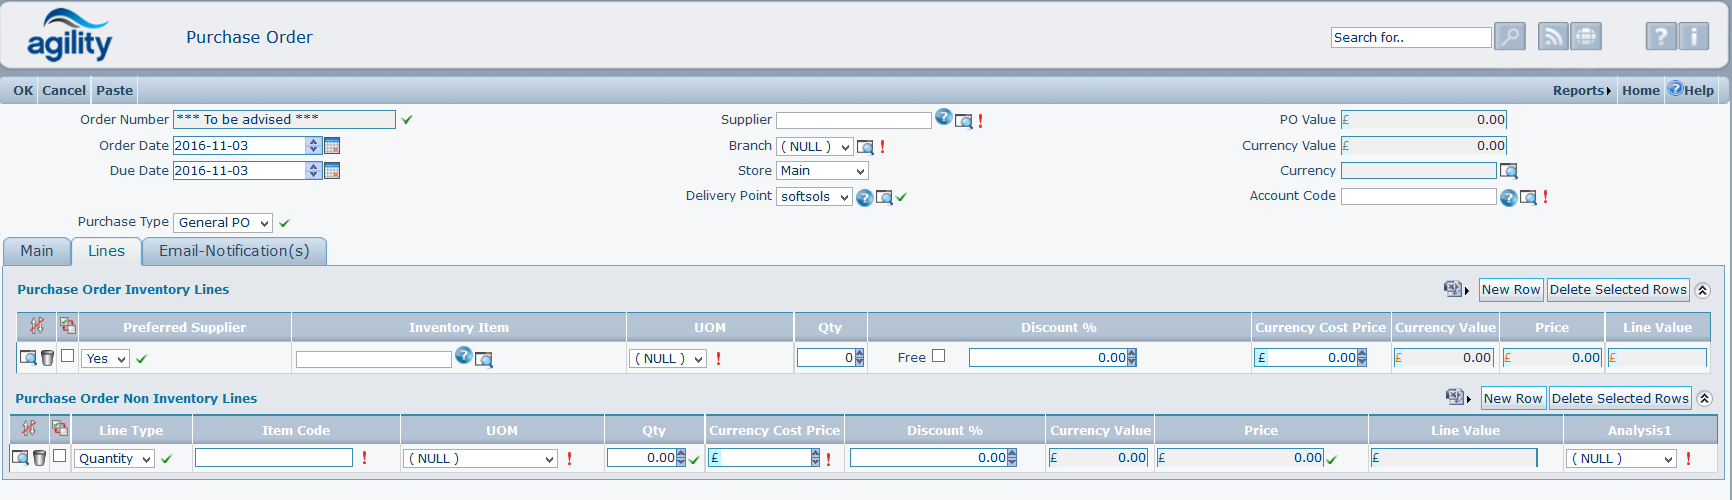The width and height of the screenshot is (1732, 500).
Task: Click New Row for Inventory Lines
Action: 1510,290
